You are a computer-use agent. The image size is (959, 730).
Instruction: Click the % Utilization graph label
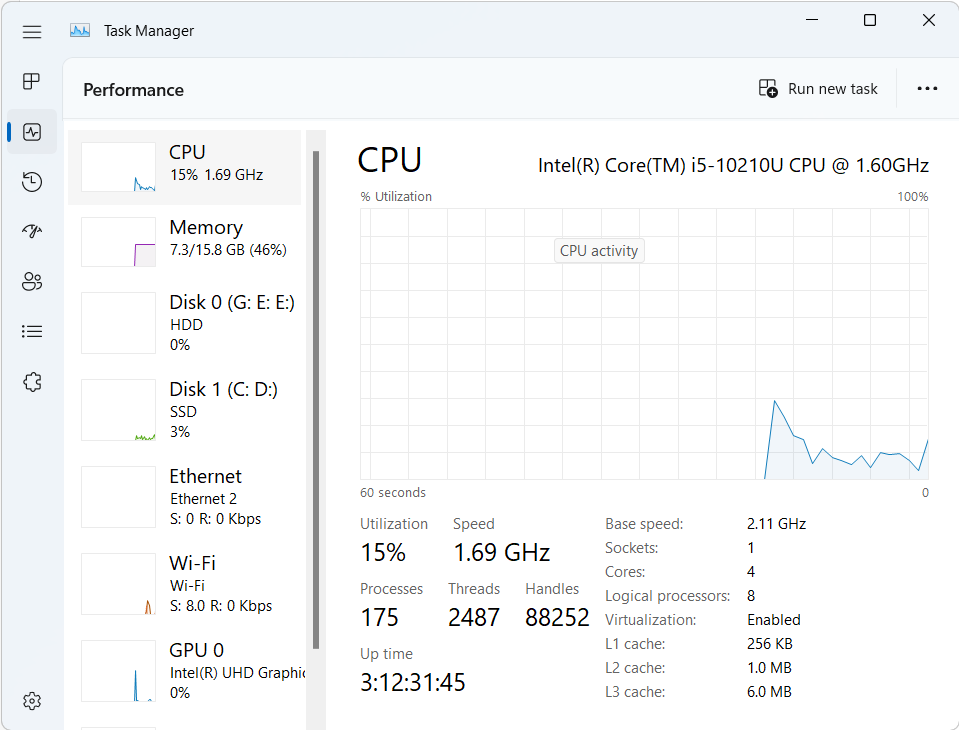pos(396,196)
